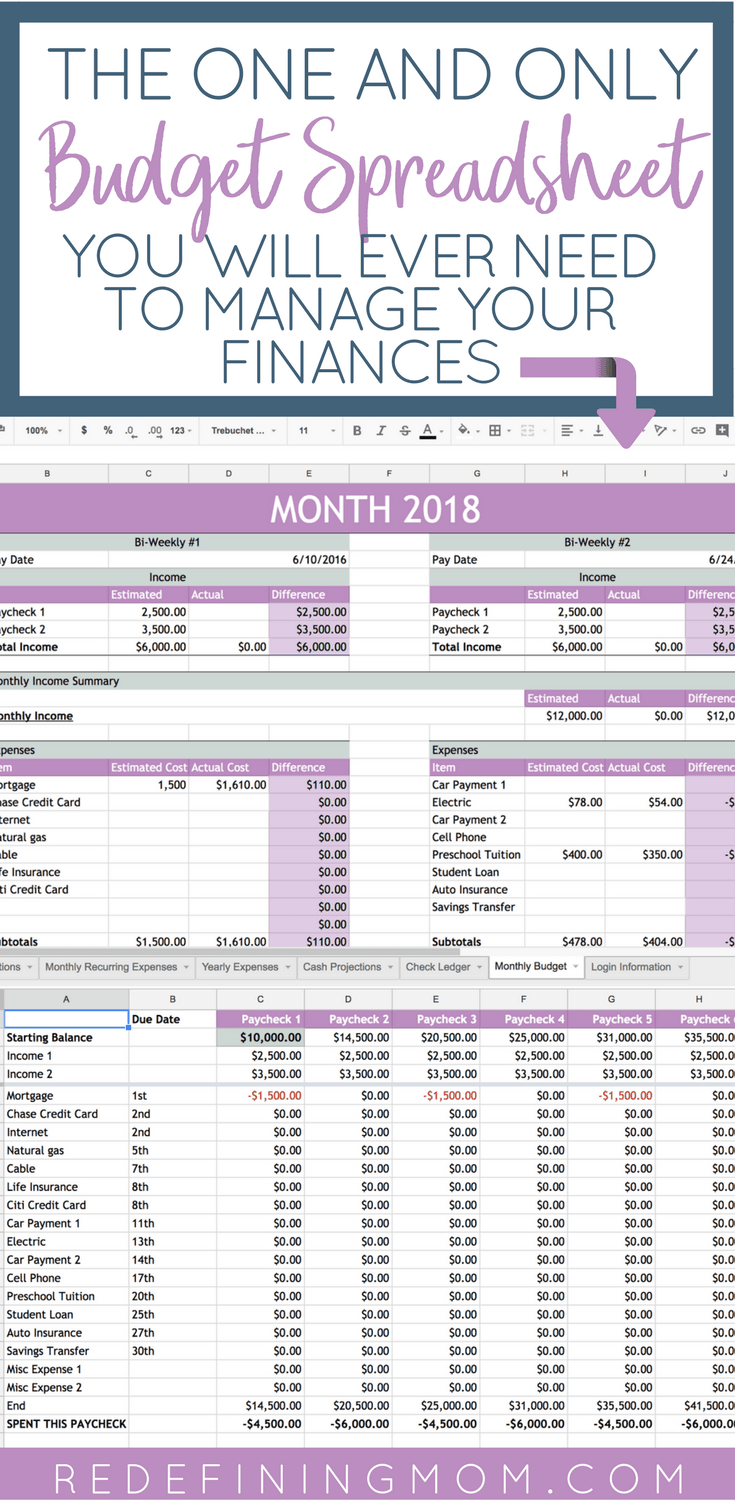Click the Bi-Weekly #1 header cell
This screenshot has height=1500, width=735.
coord(168,542)
